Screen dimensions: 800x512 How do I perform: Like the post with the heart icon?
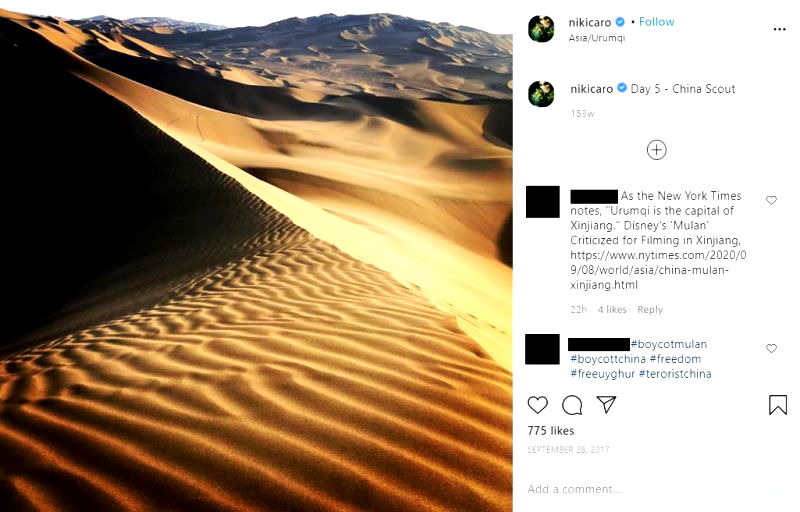pos(537,405)
